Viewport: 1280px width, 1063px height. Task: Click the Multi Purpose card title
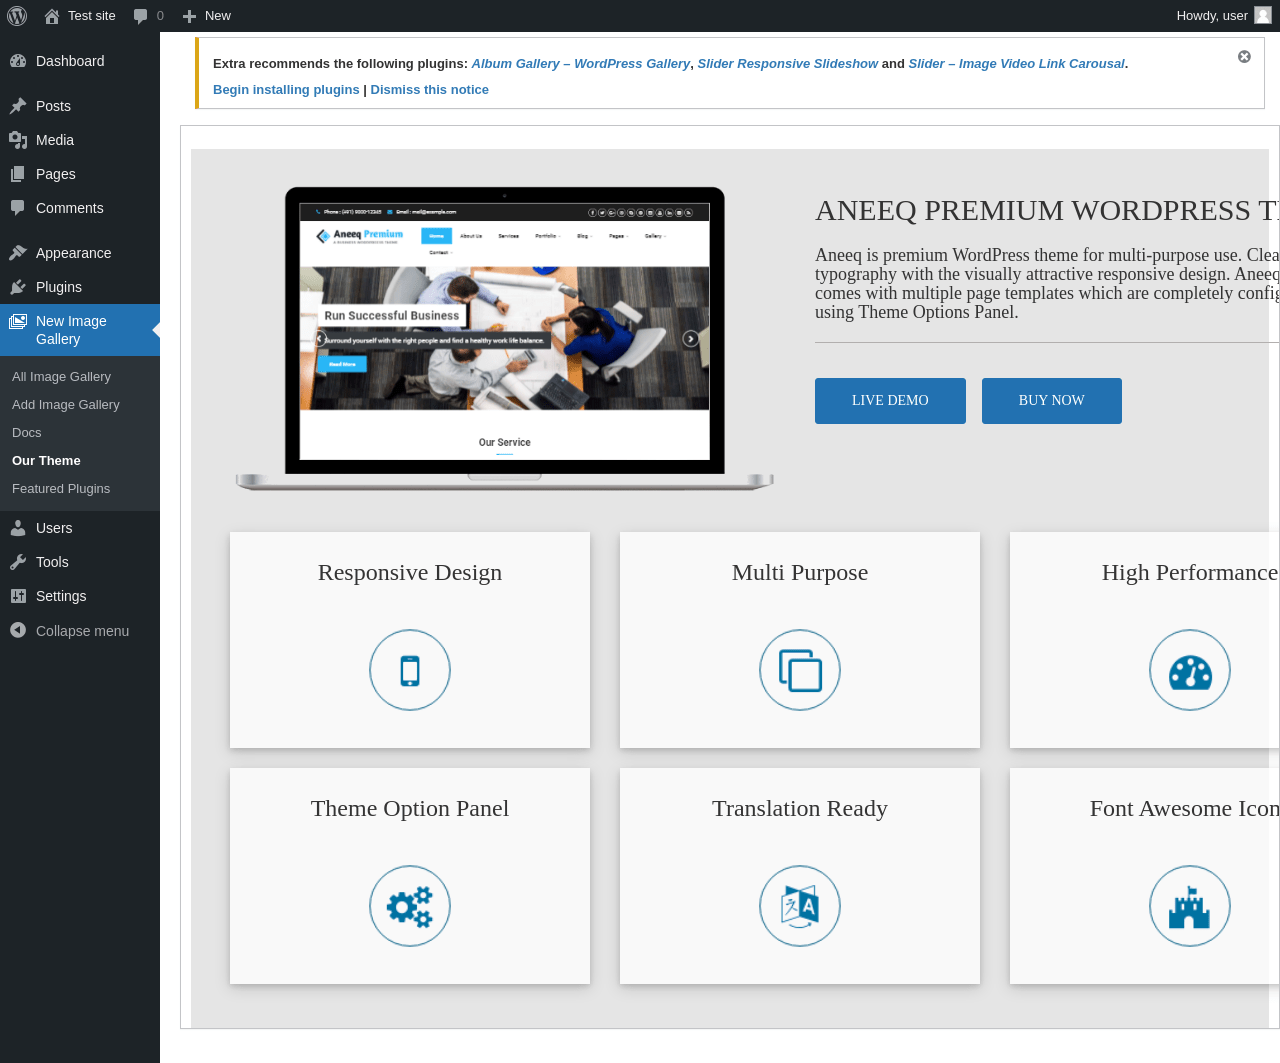pyautogui.click(x=800, y=573)
